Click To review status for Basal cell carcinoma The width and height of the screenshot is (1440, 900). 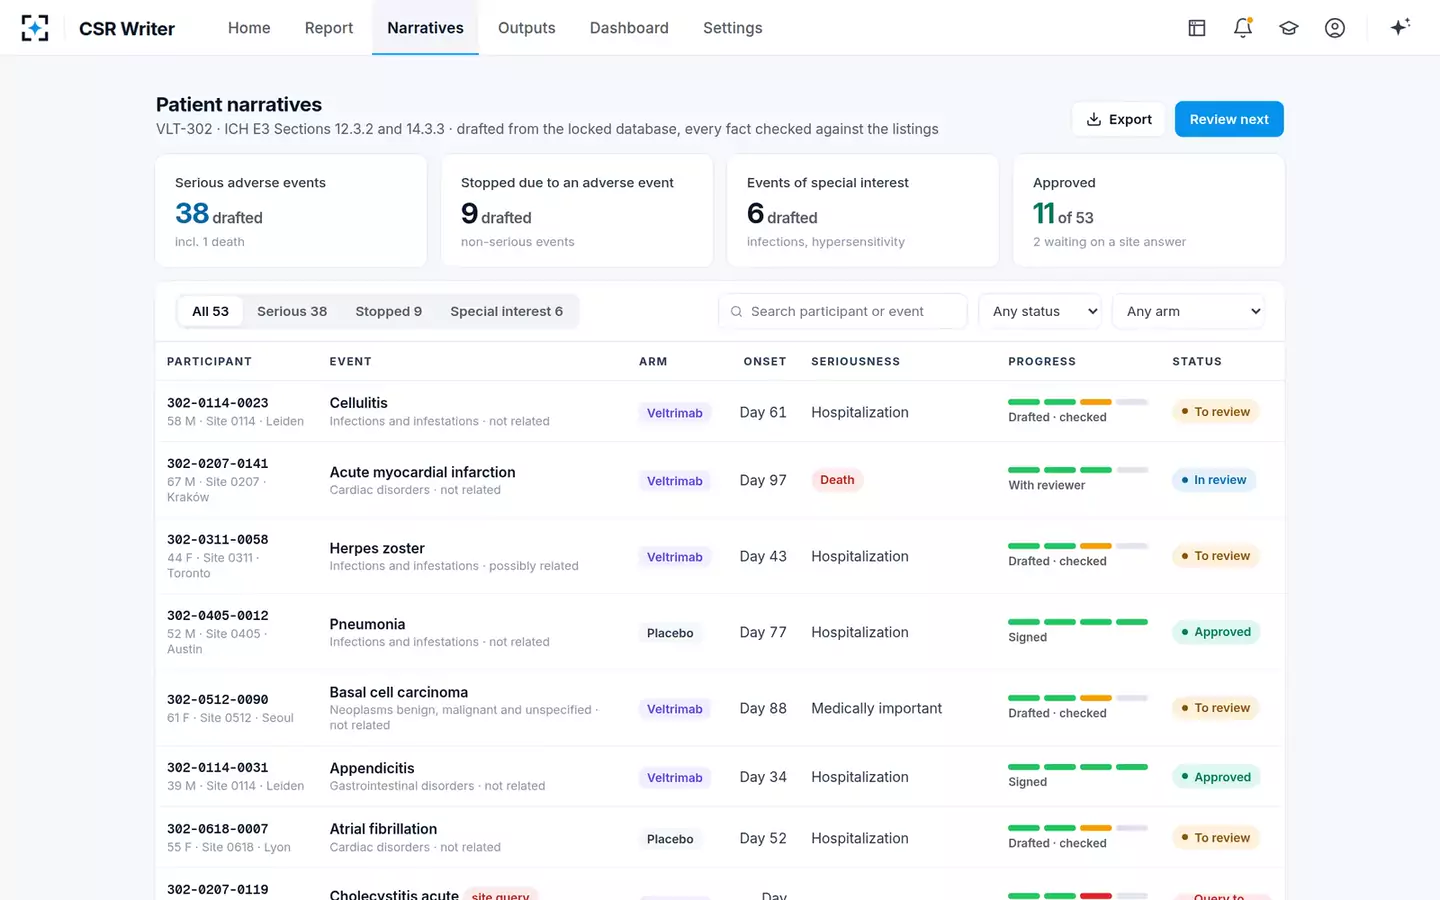(1216, 708)
